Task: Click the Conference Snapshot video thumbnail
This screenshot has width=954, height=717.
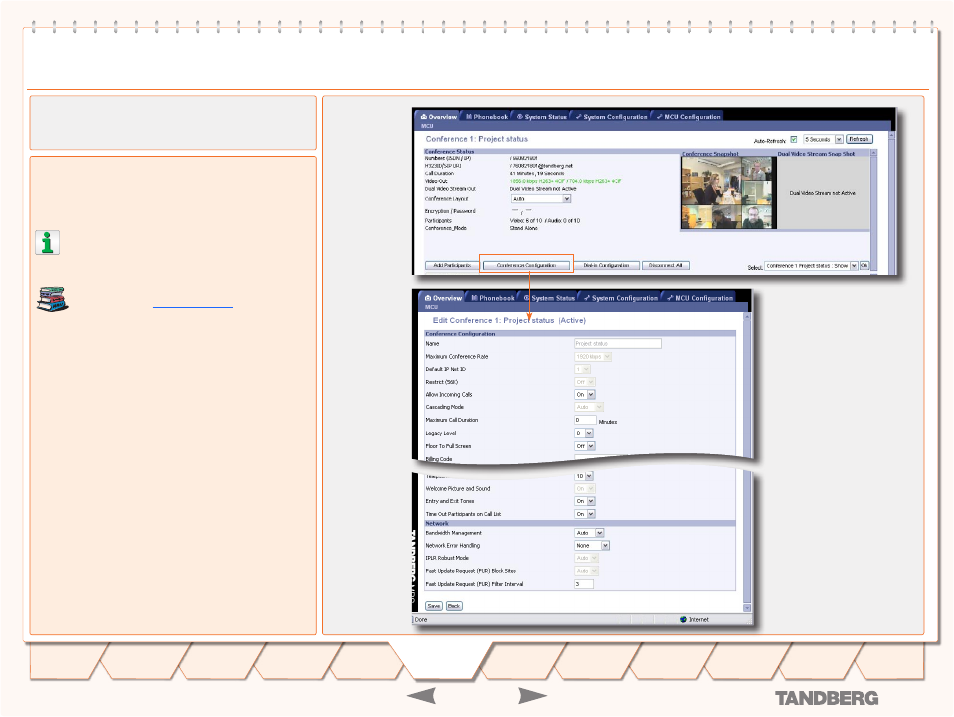Action: point(728,193)
